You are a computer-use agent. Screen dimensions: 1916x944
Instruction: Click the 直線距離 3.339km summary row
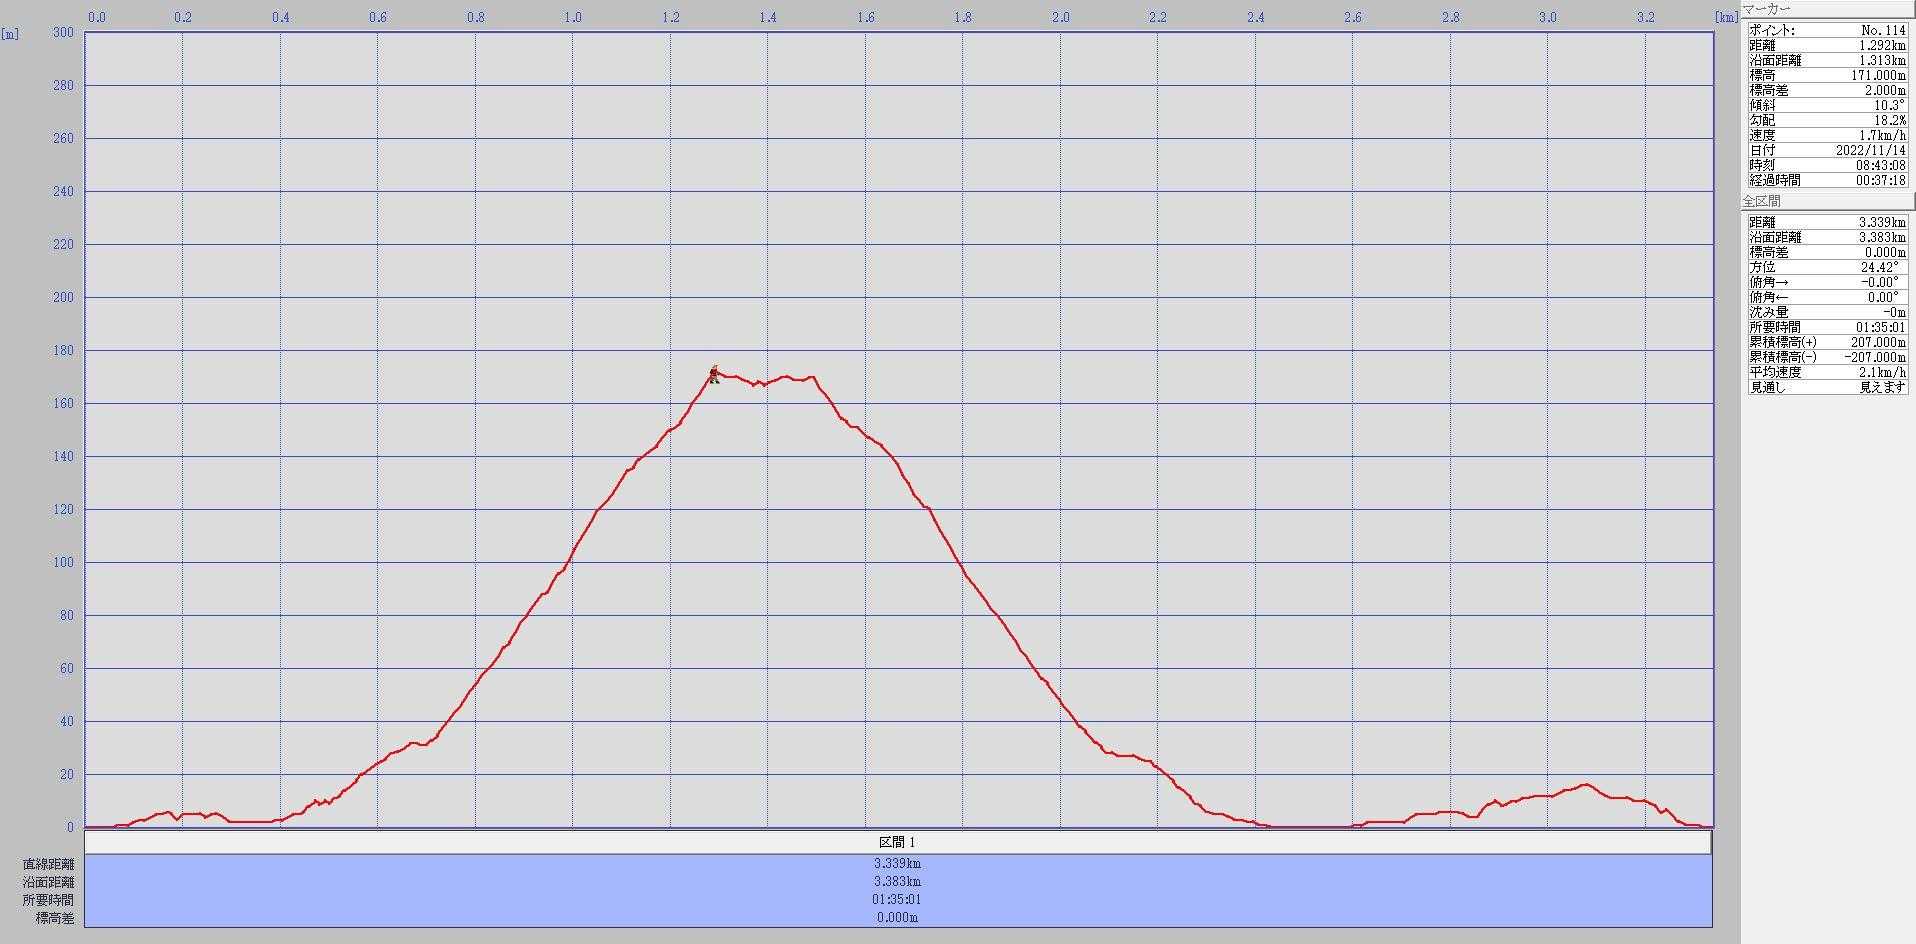click(897, 863)
